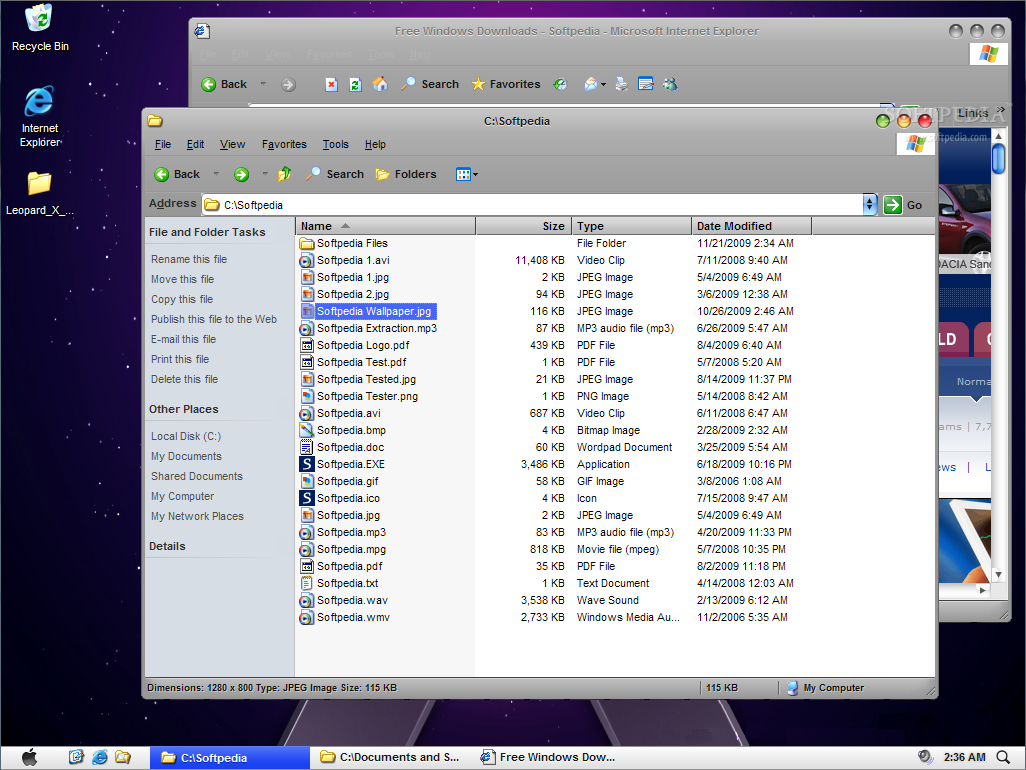Click Internet Explorer vertical scrollbar thumb

coord(998,159)
